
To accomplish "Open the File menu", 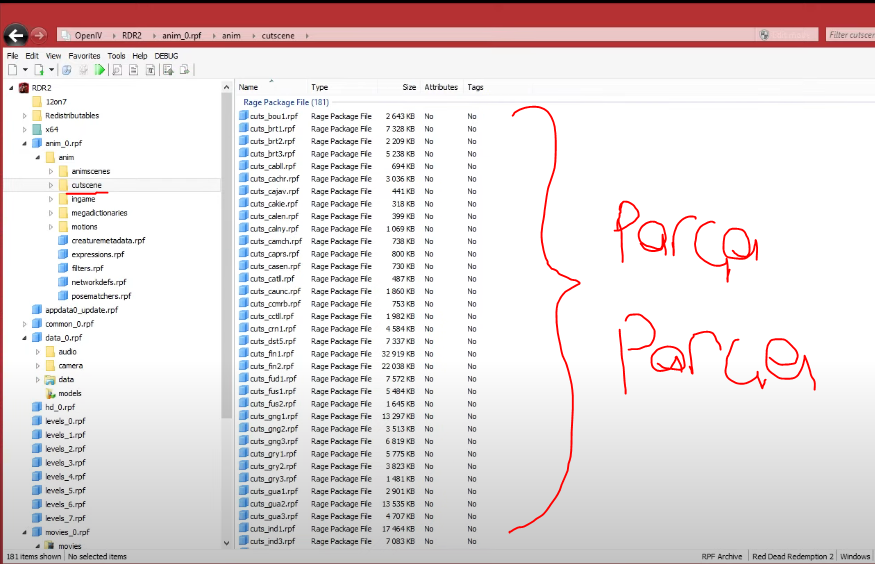I will [12, 56].
